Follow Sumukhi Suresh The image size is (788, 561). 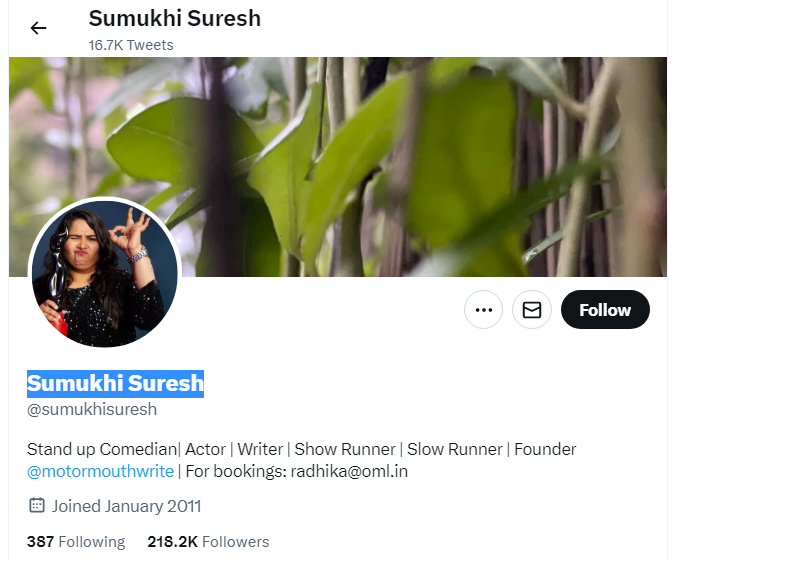(605, 310)
